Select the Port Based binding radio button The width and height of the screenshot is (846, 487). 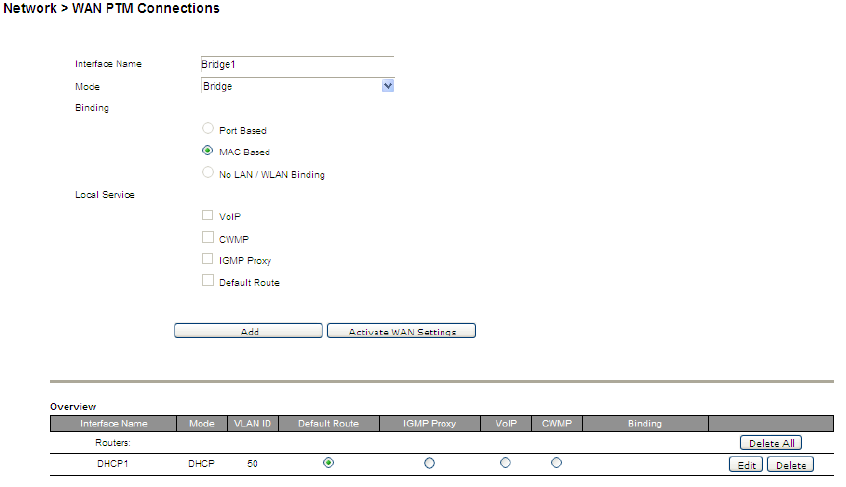click(208, 128)
